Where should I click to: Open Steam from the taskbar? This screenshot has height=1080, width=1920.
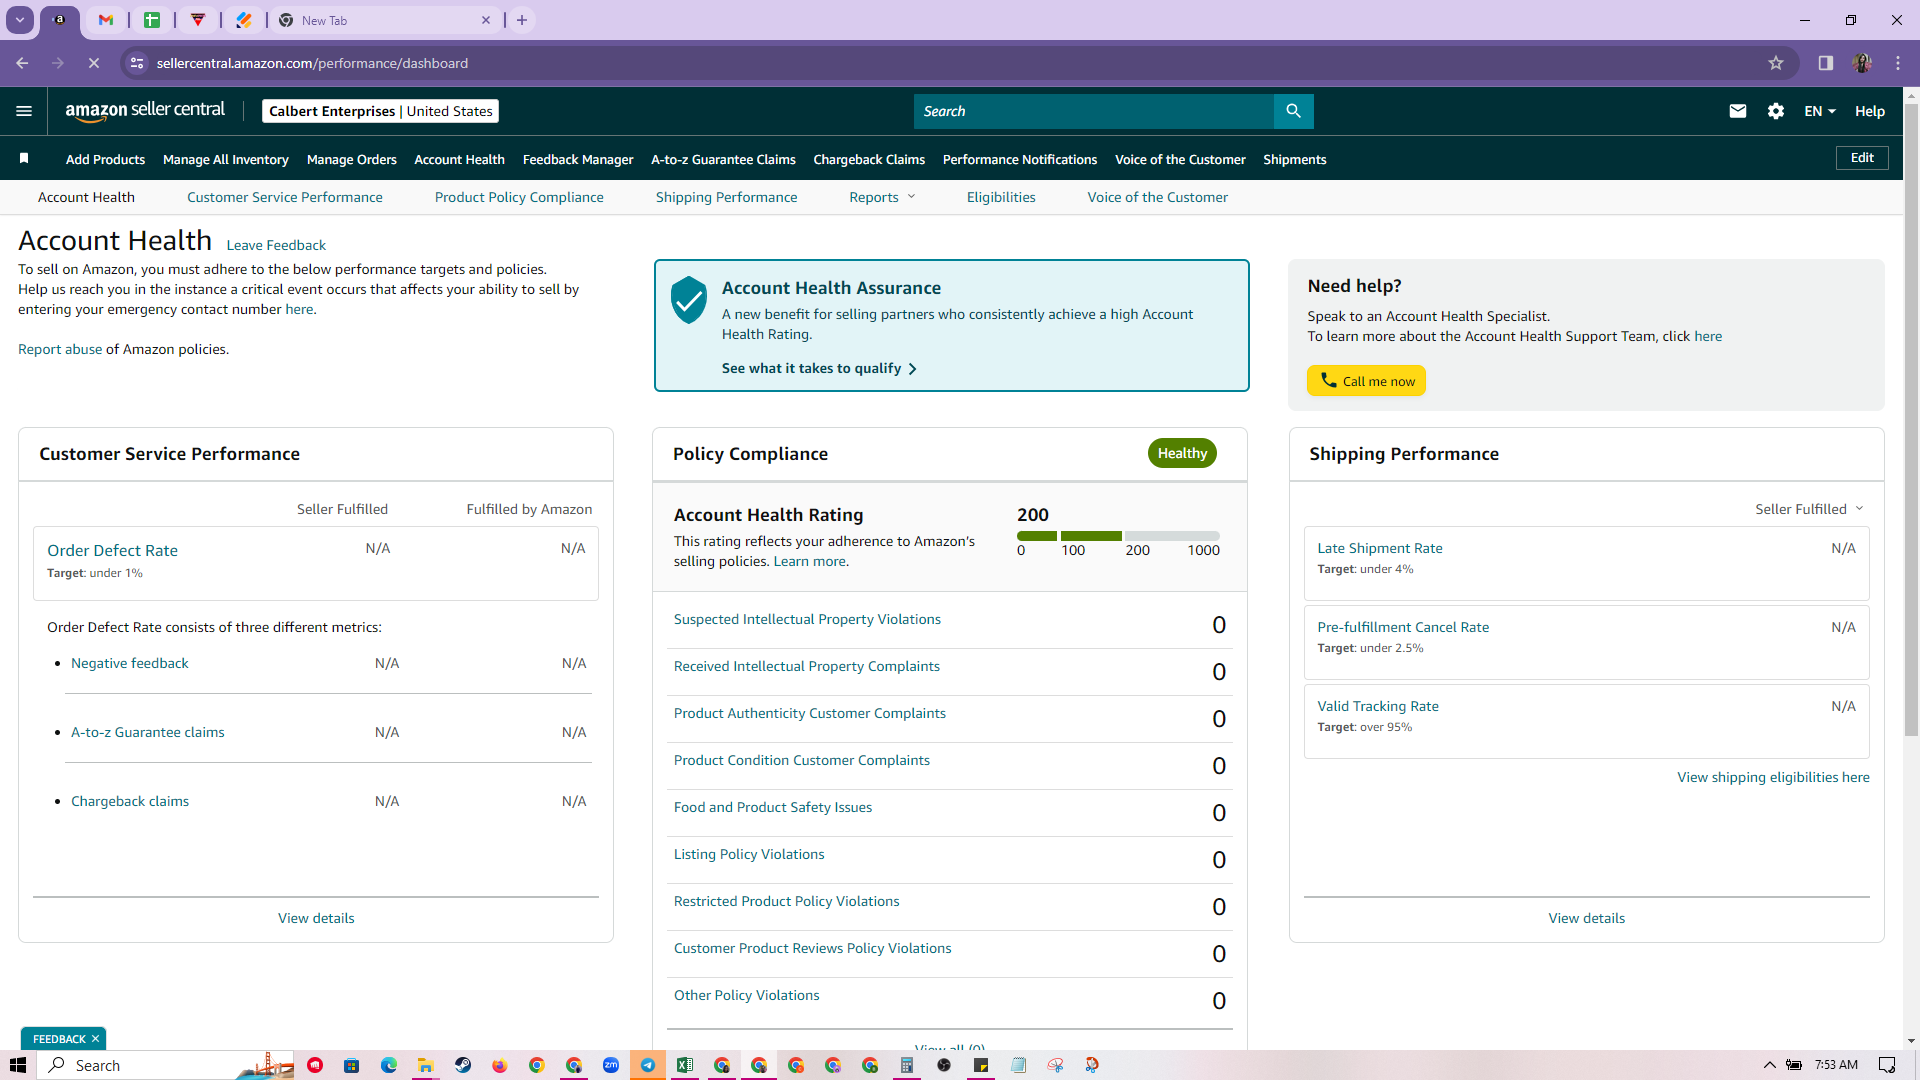[463, 1065]
